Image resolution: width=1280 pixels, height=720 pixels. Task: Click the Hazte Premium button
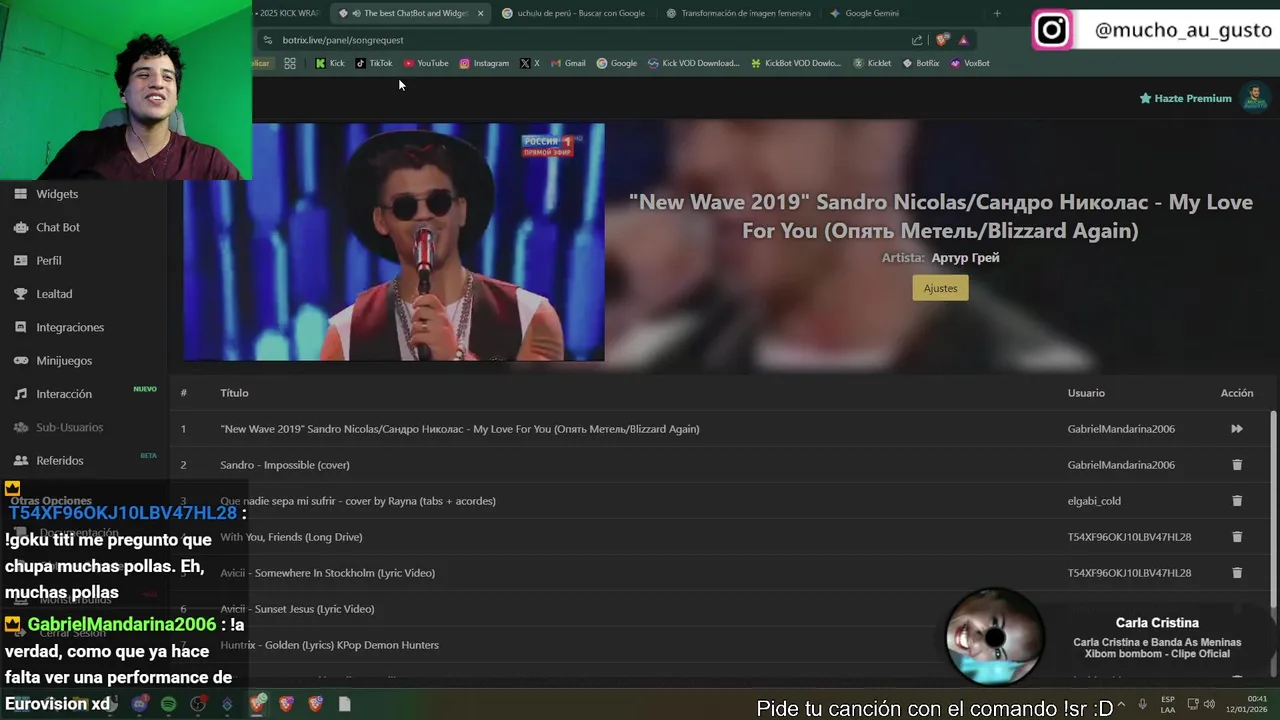[x=1185, y=98]
